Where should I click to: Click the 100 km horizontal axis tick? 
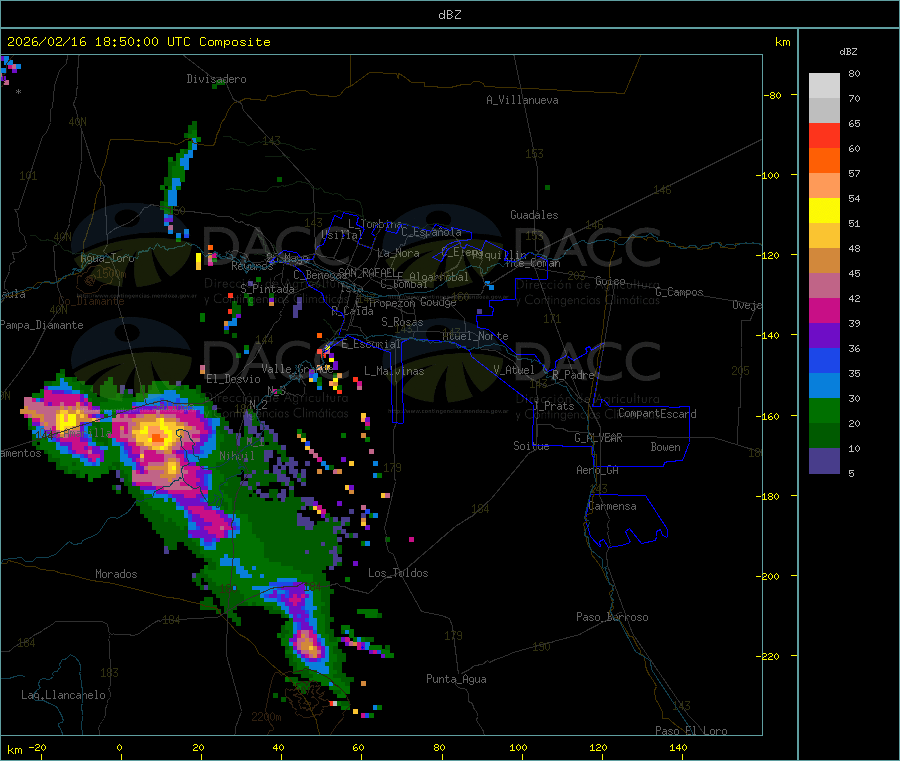click(x=519, y=747)
